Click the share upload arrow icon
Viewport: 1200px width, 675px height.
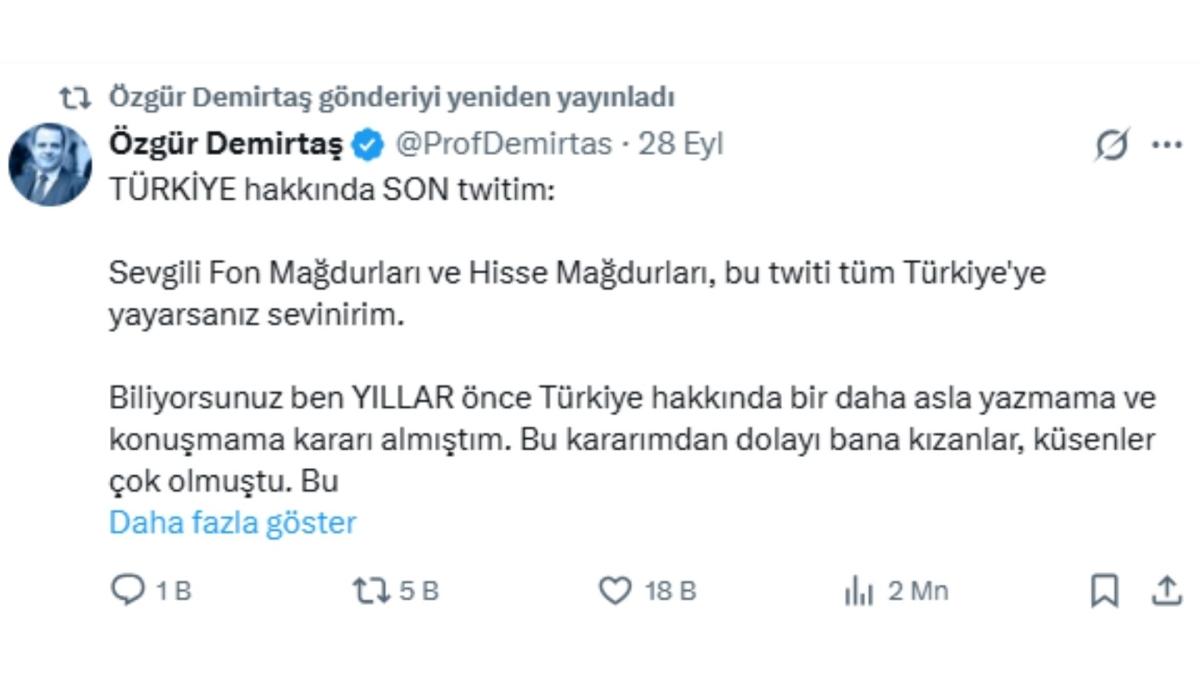(1166, 591)
